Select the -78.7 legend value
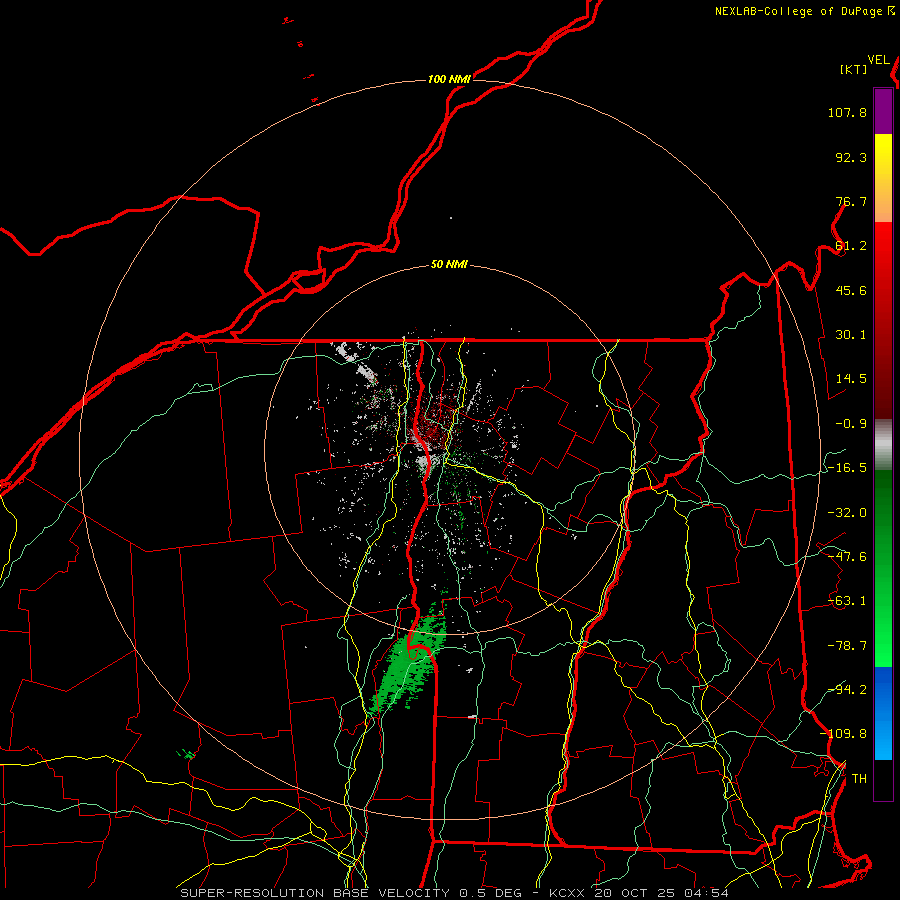 [x=847, y=646]
